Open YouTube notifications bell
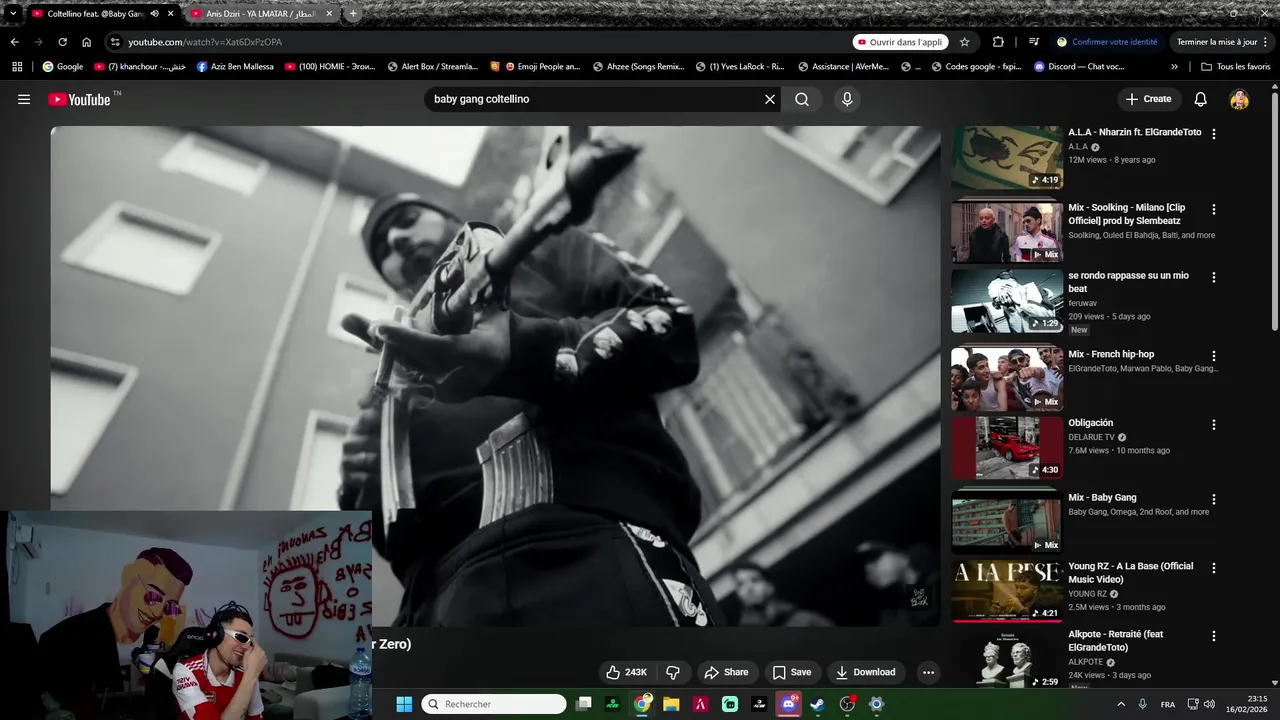The image size is (1280, 720). 1201,99
